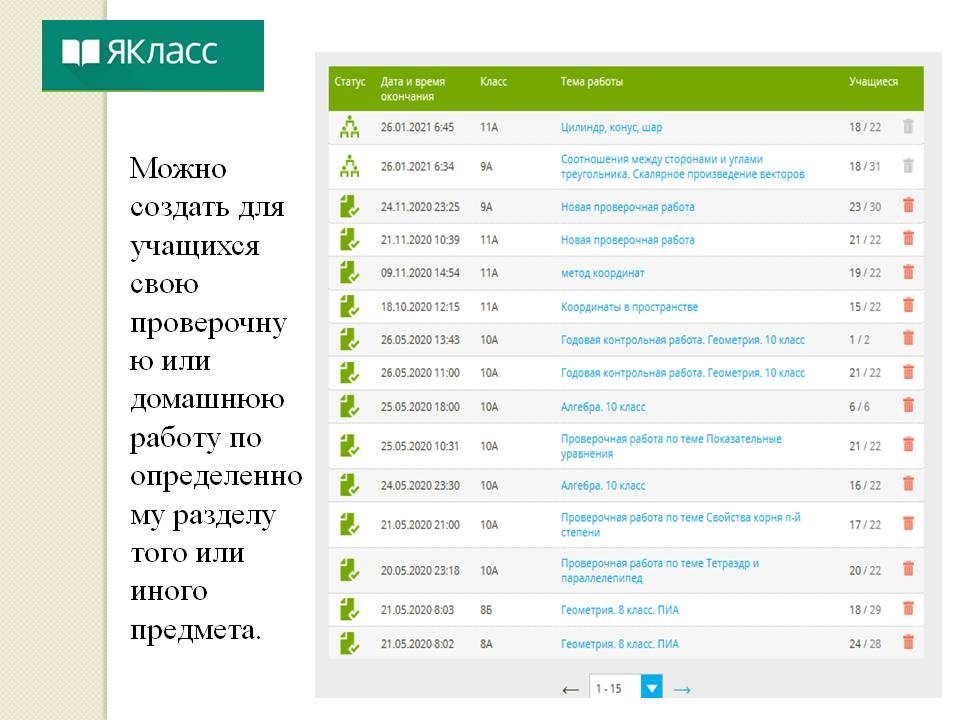The width and height of the screenshot is (960, 720).
Task: Delete the Тетраэдр и параллелепипед test
Action: point(908,569)
